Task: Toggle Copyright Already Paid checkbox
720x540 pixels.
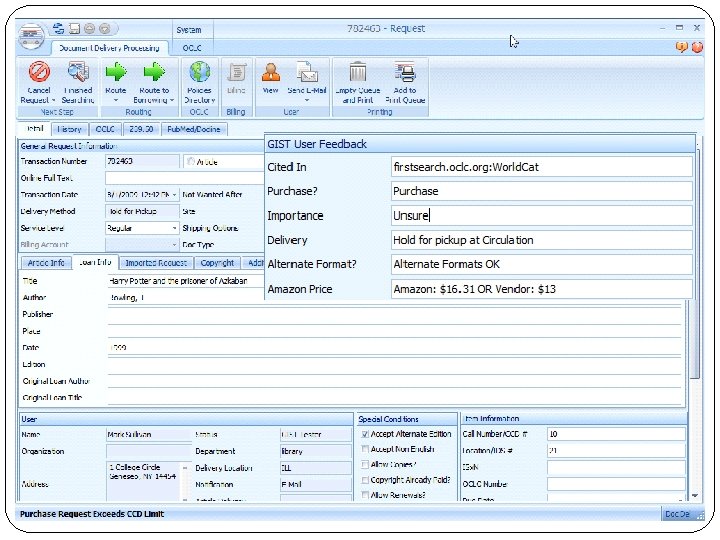Action: (365, 480)
